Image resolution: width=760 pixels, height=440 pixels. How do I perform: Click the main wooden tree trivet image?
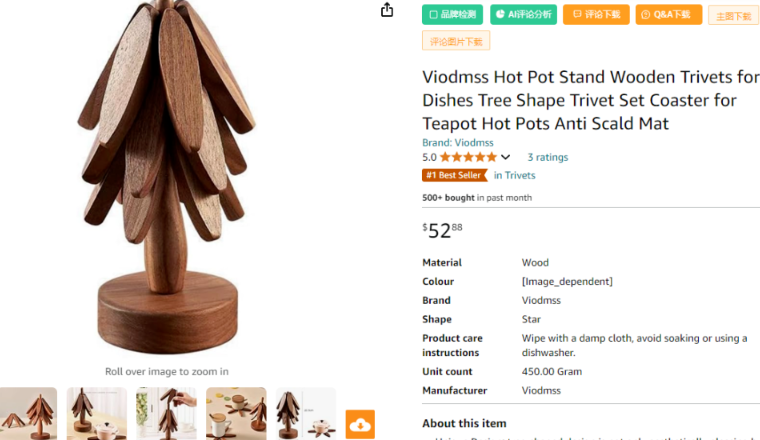tap(166, 180)
